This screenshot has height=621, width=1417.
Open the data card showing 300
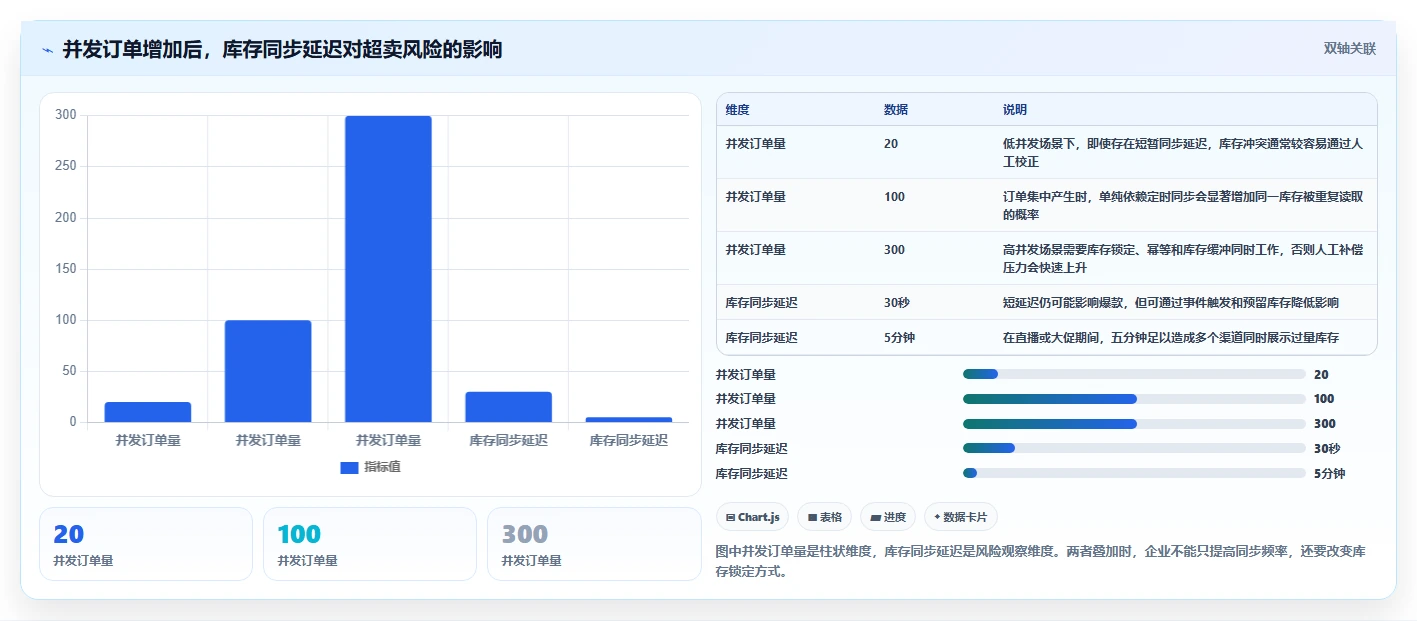point(594,544)
